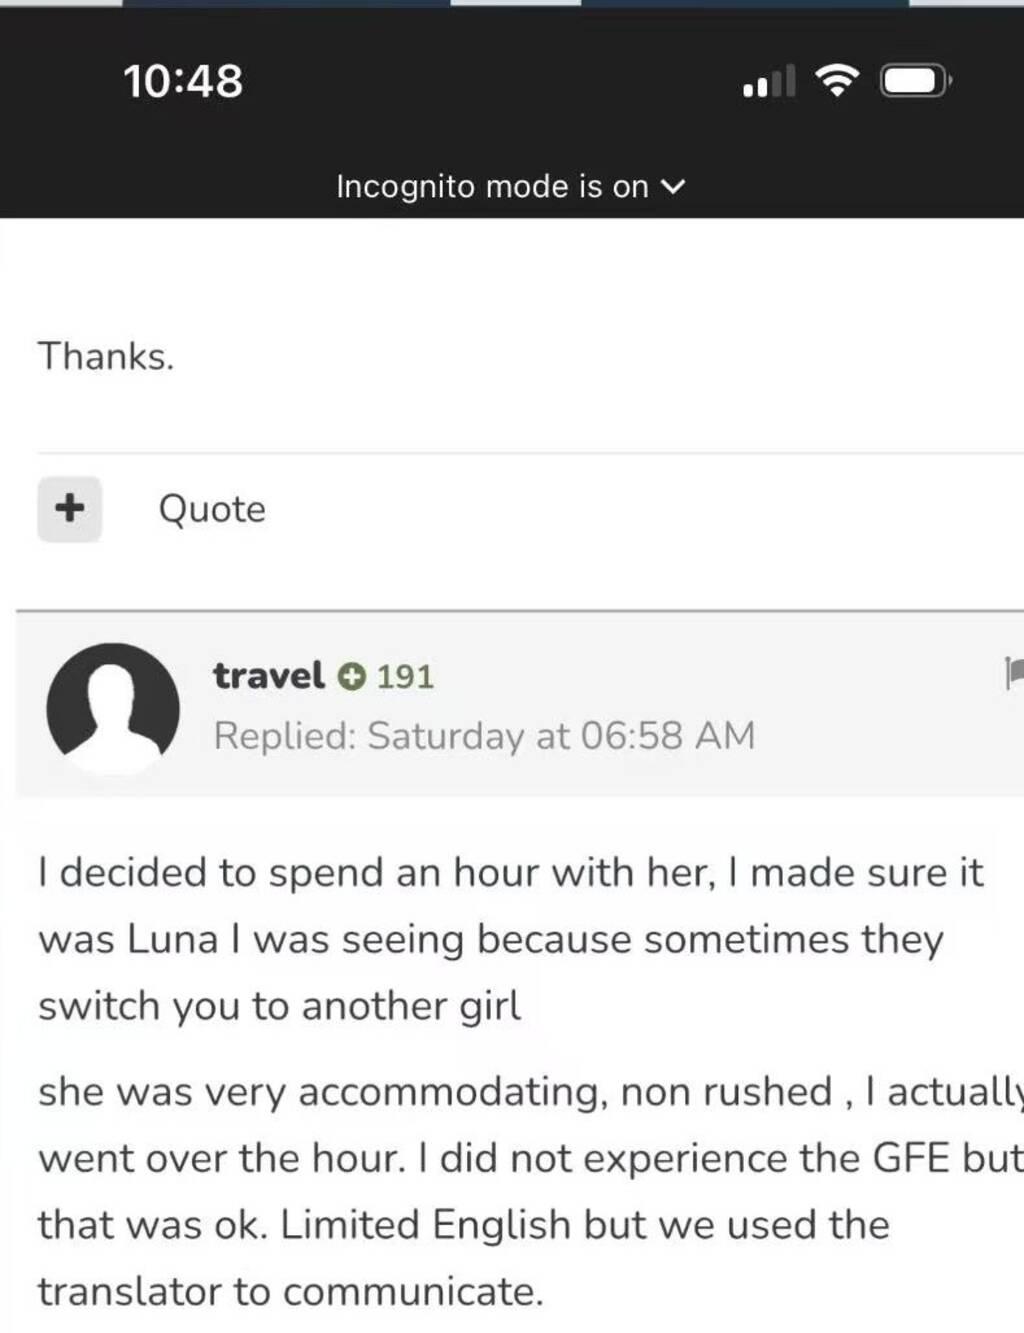Click the paragraph starting "I decided to spend"
1024x1333 pixels.
[x=510, y=939]
